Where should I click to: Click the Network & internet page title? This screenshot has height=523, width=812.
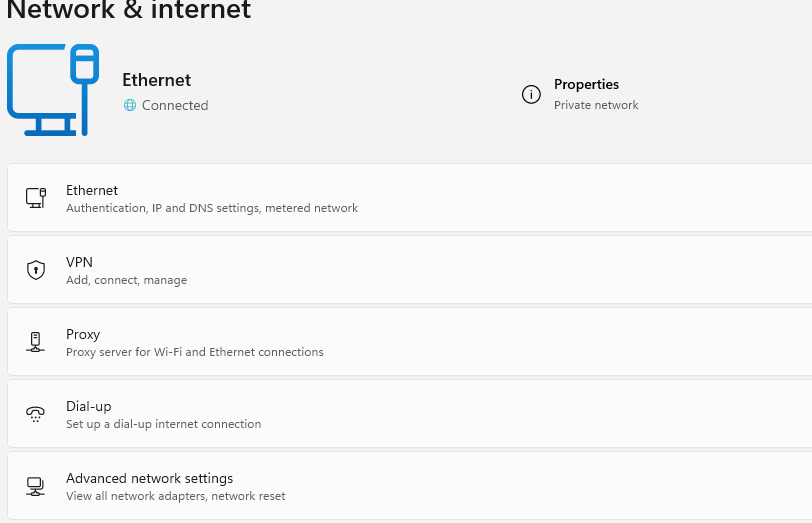click(x=129, y=11)
